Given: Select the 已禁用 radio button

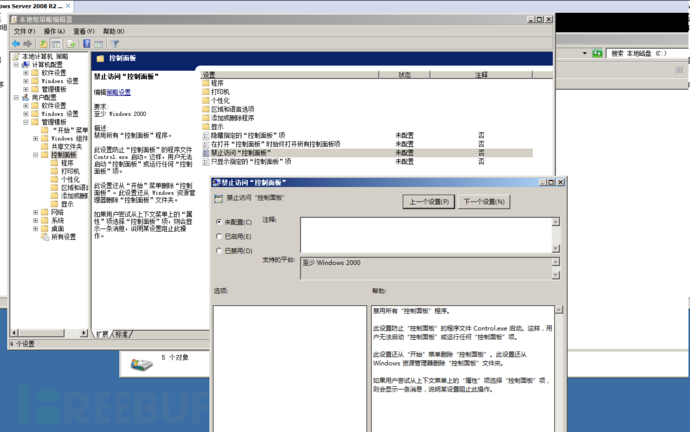Looking at the screenshot, I should (x=218, y=251).
